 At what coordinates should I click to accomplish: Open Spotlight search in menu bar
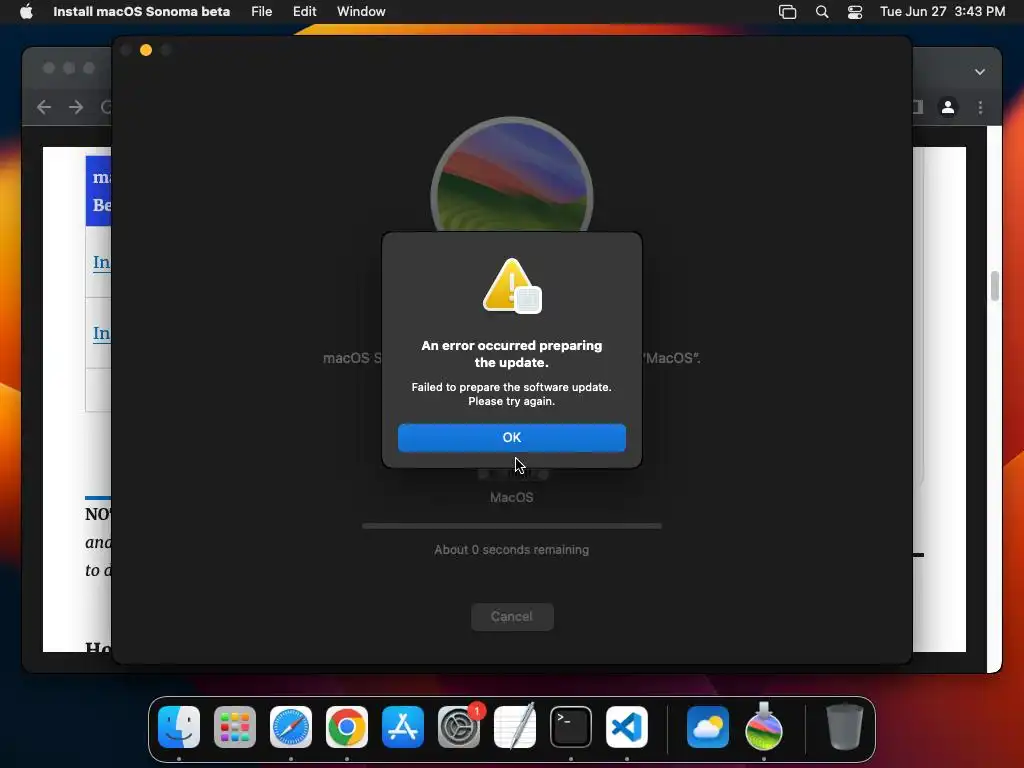(x=822, y=12)
